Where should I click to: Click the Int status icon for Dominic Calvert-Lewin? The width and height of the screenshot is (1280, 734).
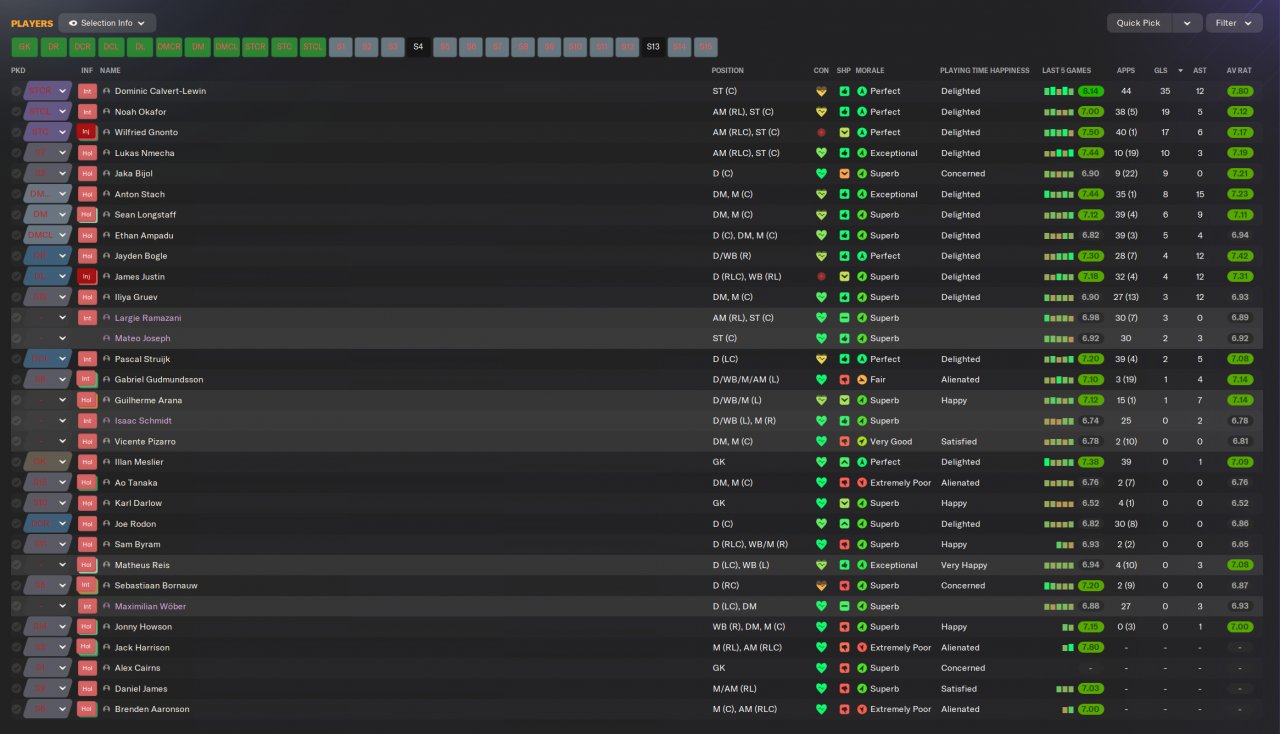tap(87, 91)
